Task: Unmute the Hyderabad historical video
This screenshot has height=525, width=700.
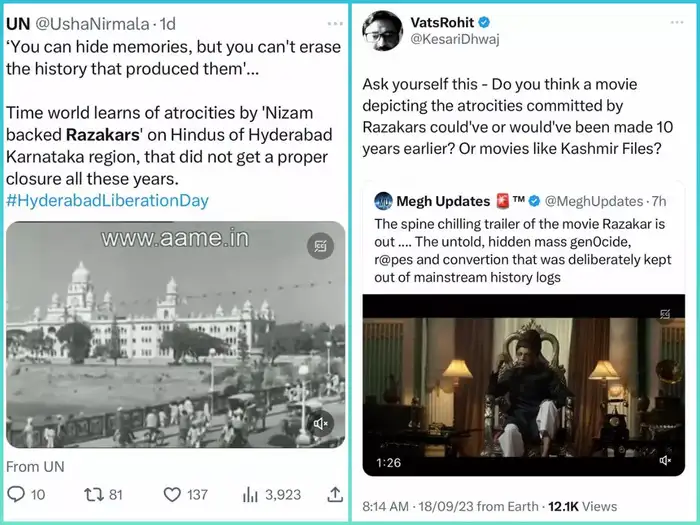Action: (321, 424)
